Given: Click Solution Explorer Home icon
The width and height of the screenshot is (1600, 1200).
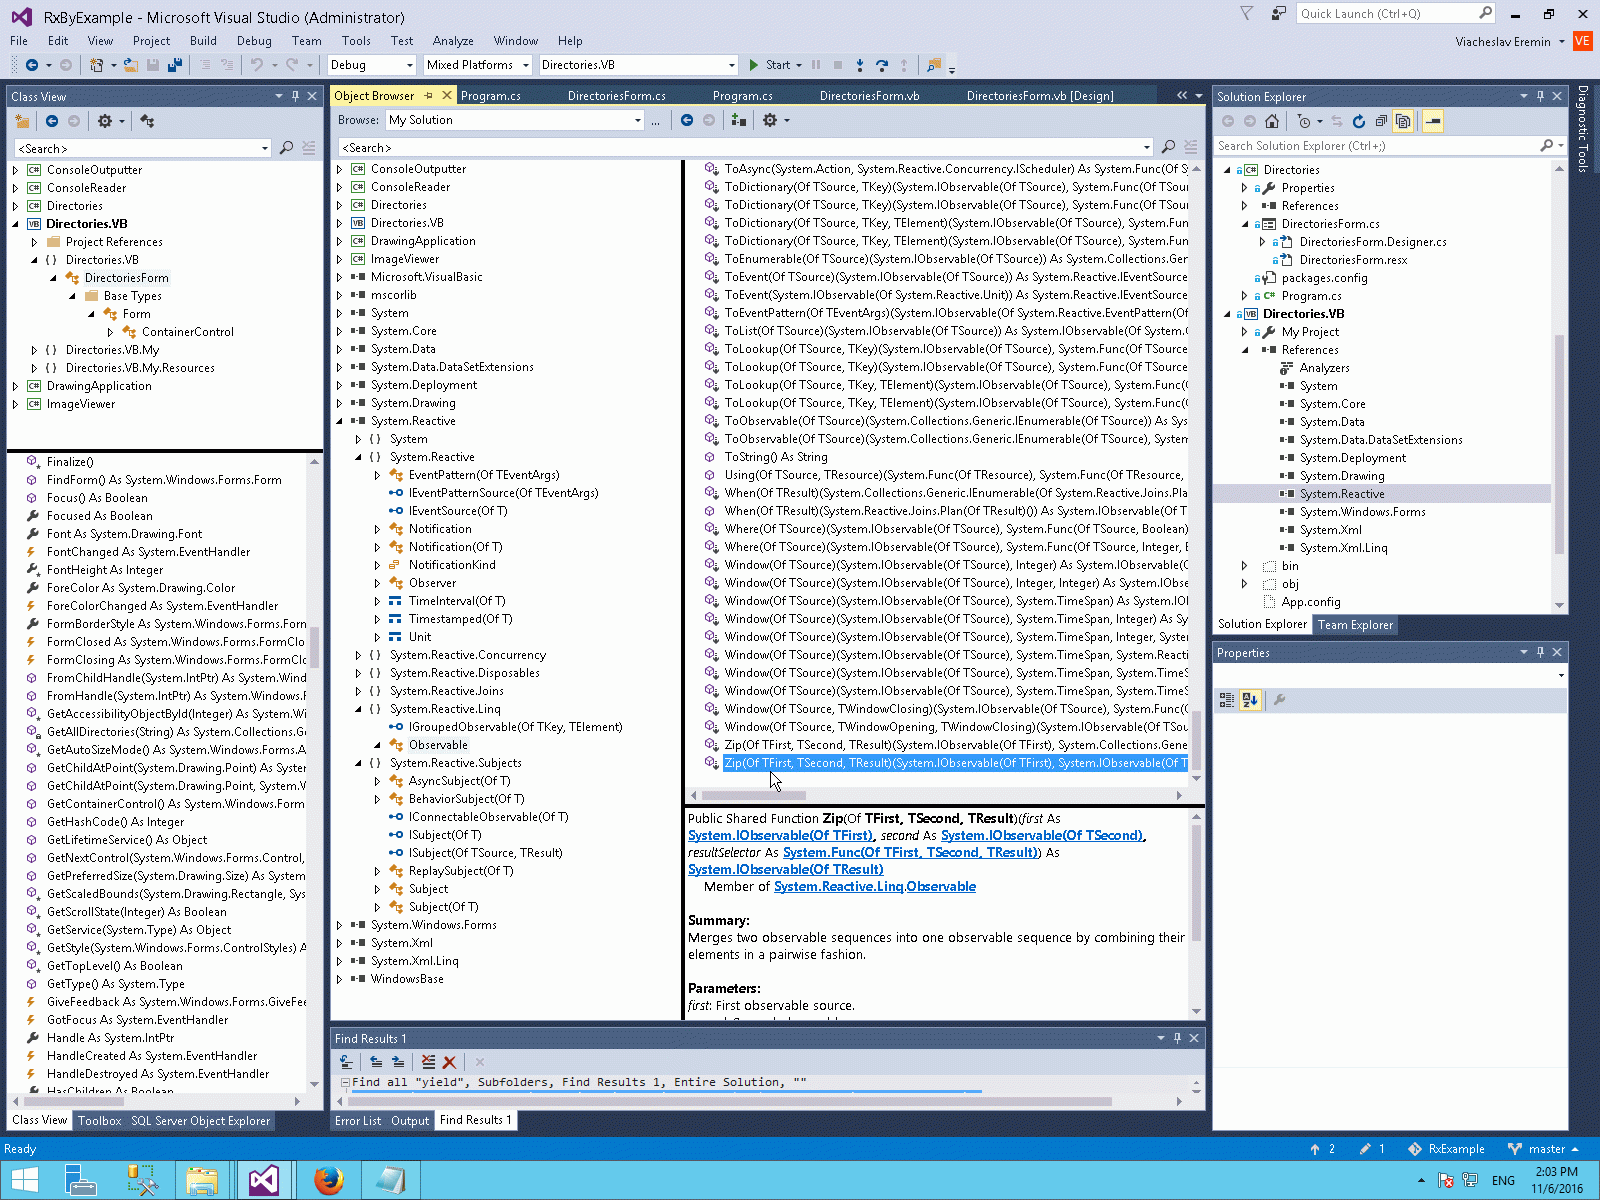Looking at the screenshot, I should [x=1272, y=121].
